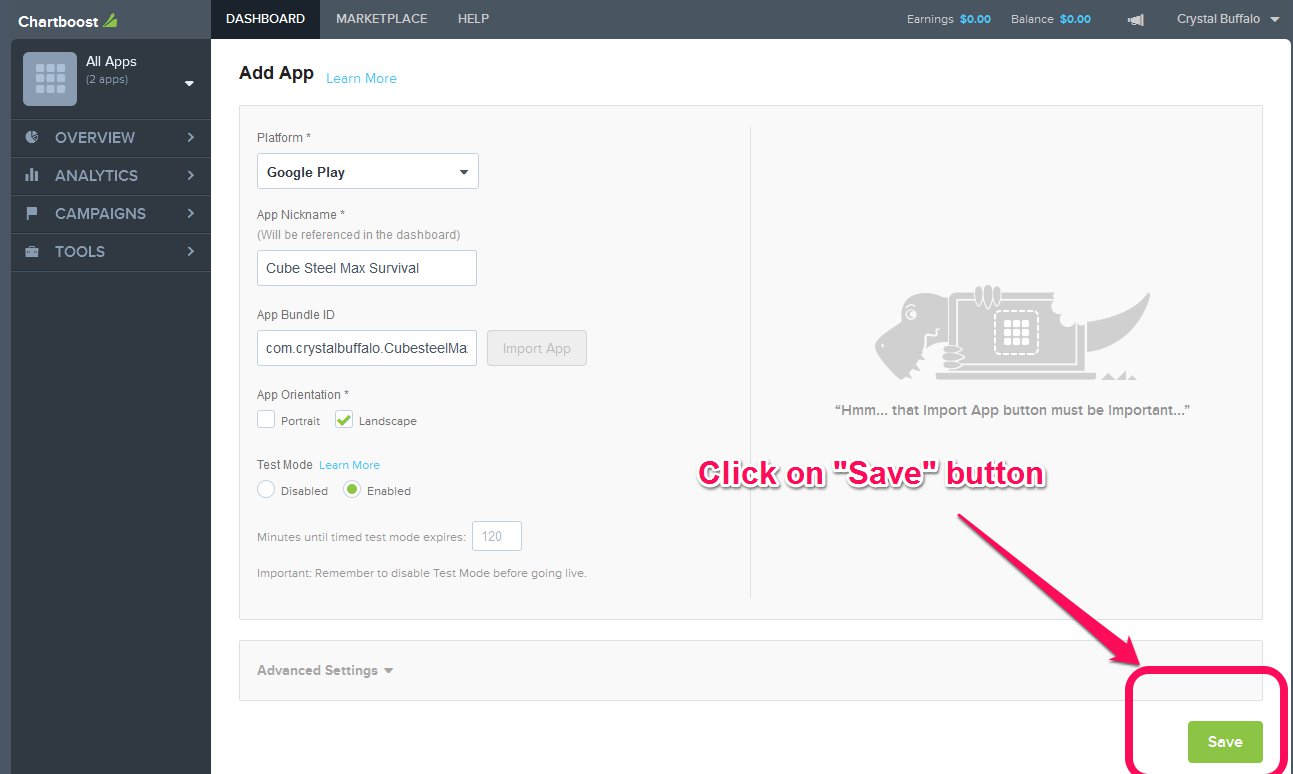Open the Tools sidebar section
The height and width of the screenshot is (774, 1293).
111,252
